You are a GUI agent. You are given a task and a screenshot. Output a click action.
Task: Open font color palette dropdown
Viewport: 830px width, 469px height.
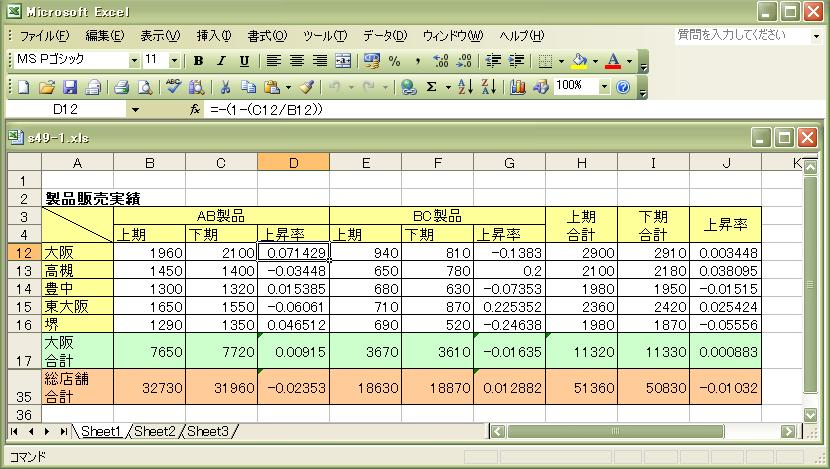tap(629, 61)
